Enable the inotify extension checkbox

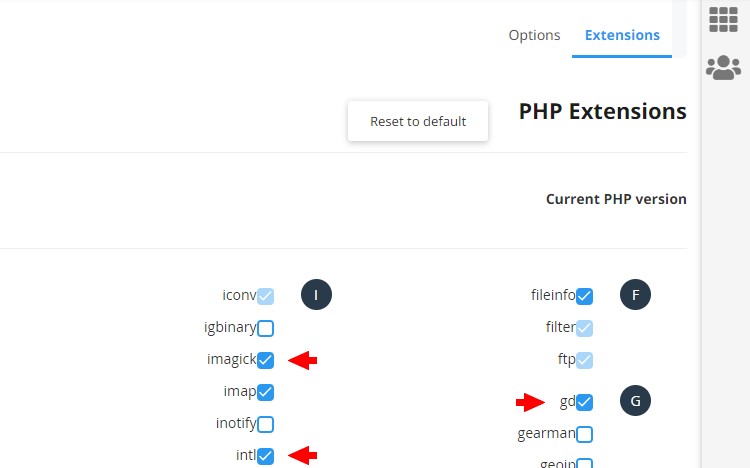point(265,424)
